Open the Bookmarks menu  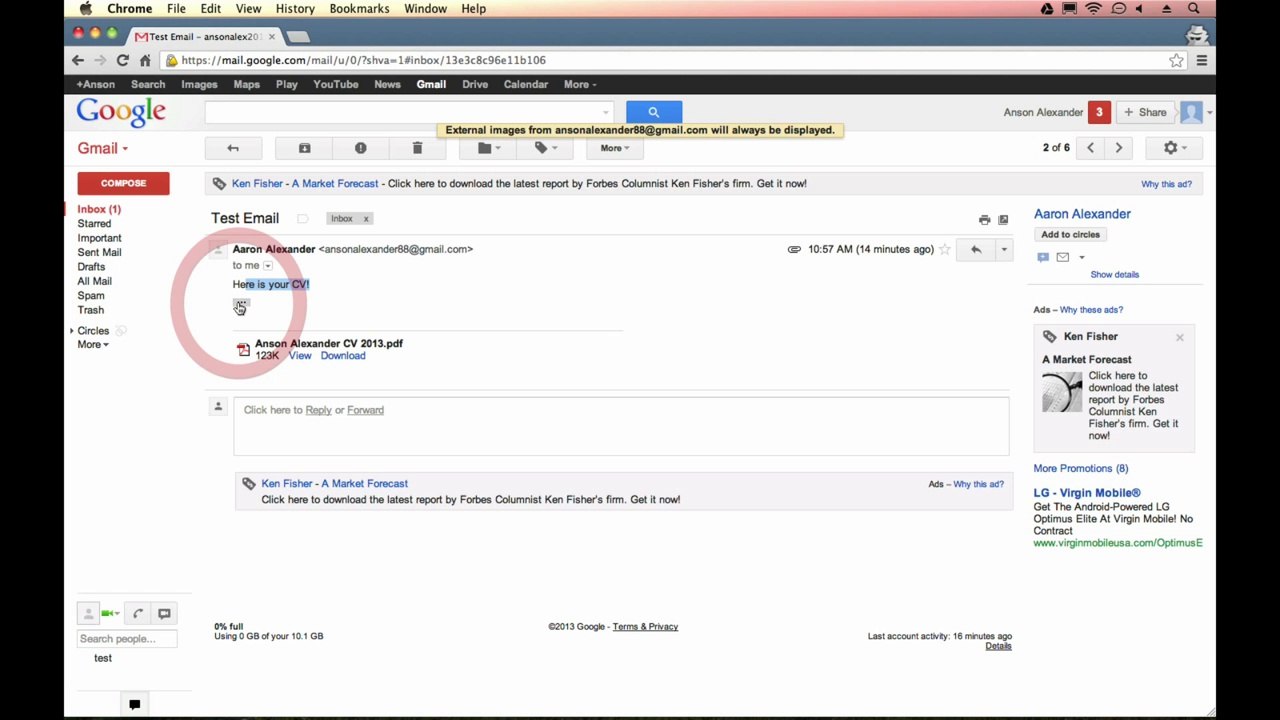point(359,9)
